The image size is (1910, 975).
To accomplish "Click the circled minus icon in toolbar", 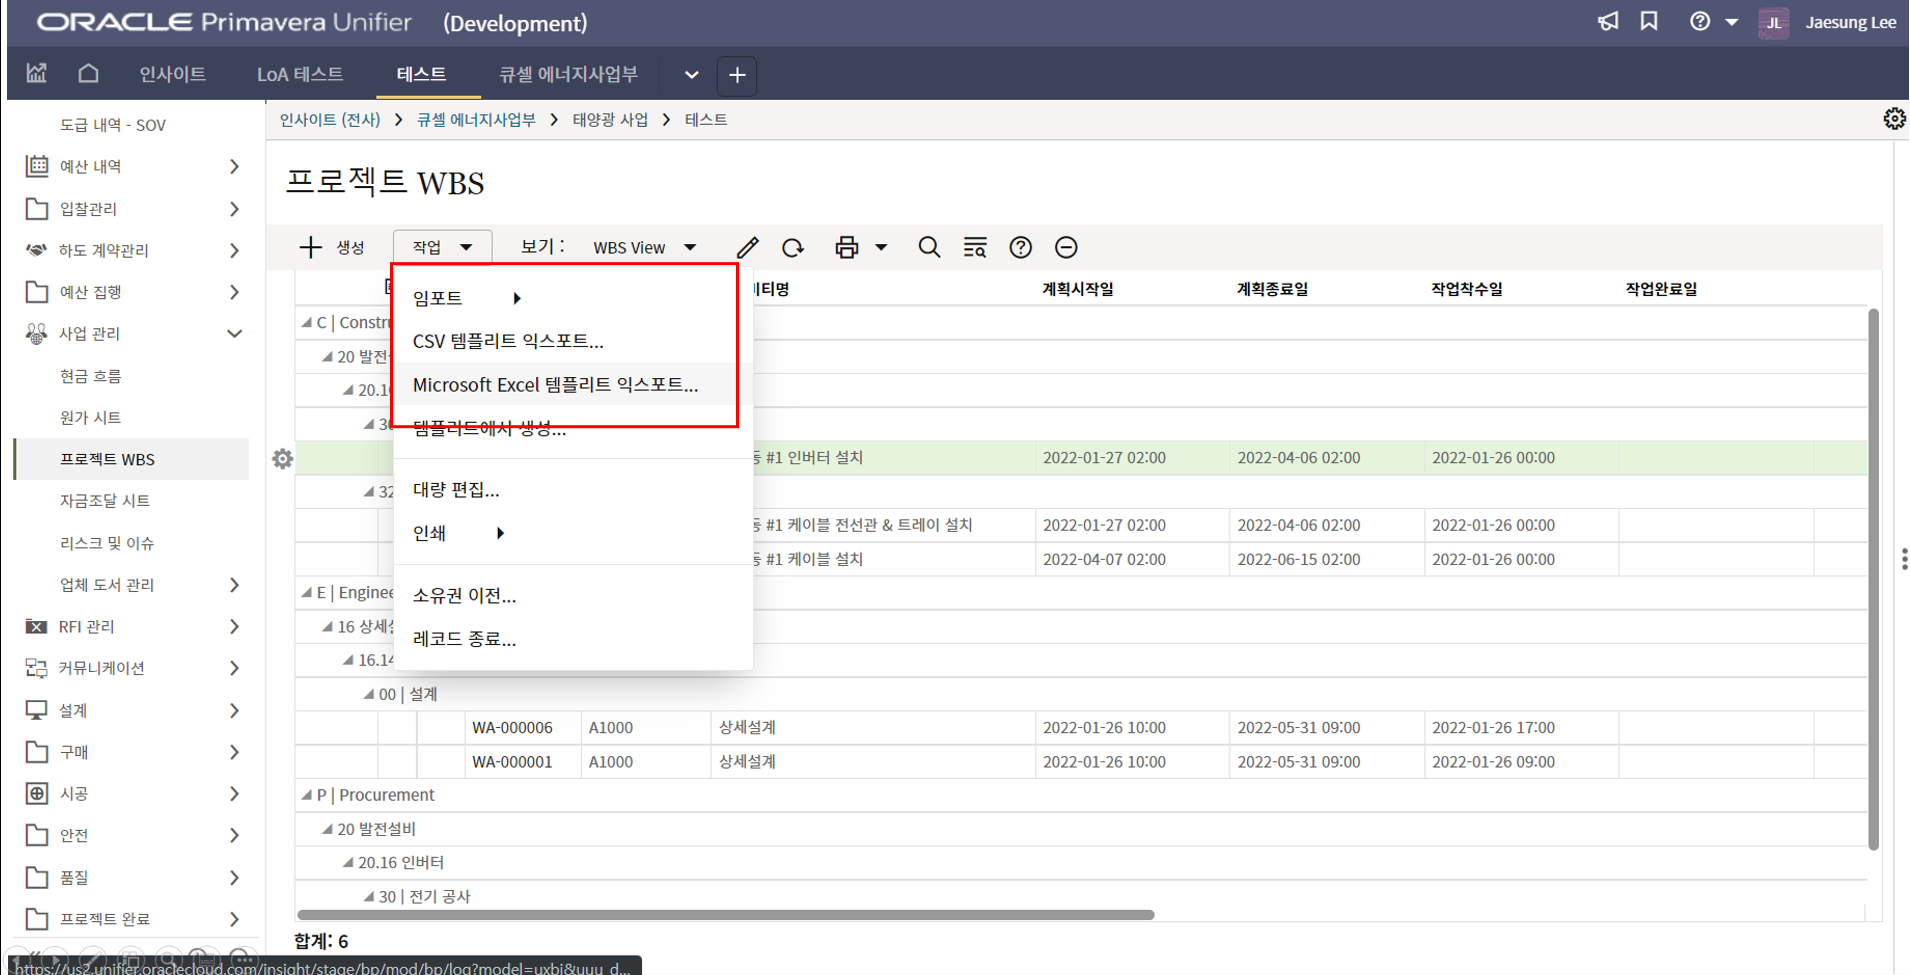I will 1066,247.
